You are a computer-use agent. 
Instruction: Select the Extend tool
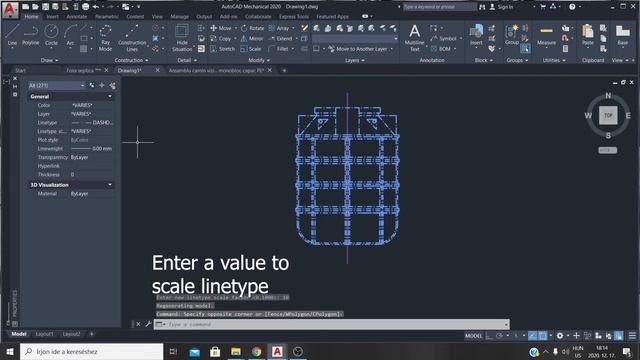pyautogui.click(x=280, y=38)
